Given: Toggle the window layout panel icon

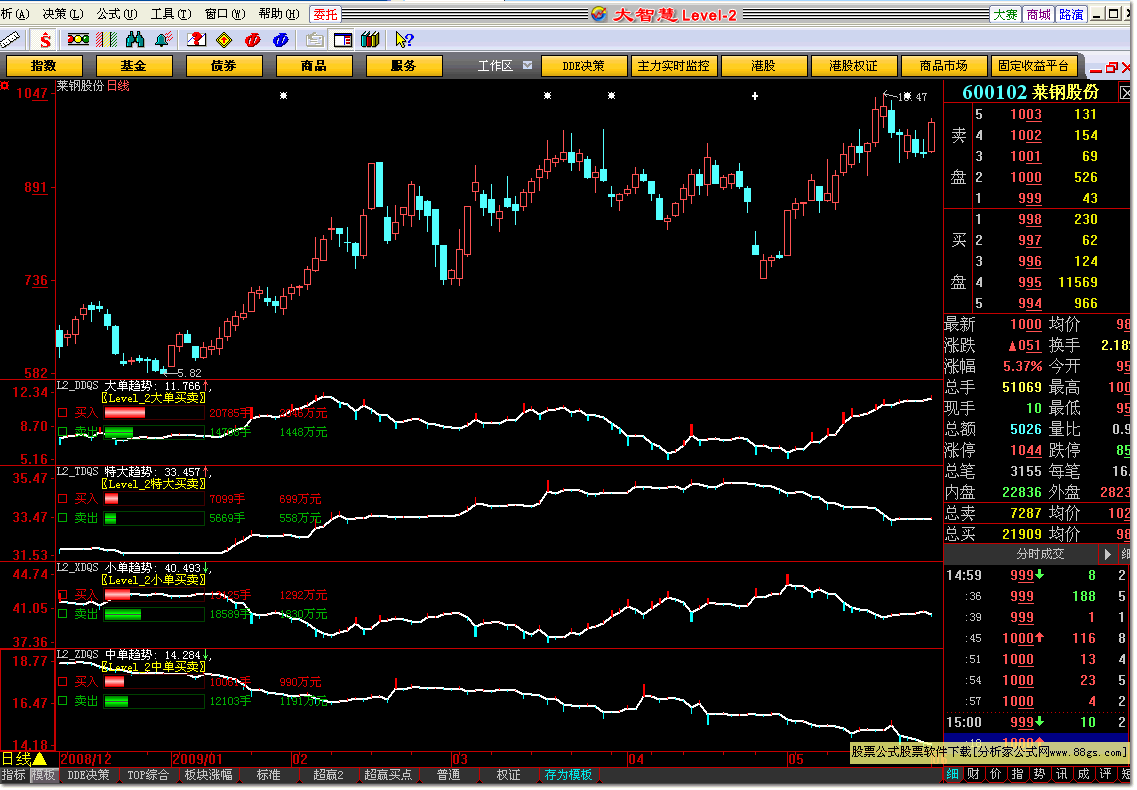Looking at the screenshot, I should [342, 40].
